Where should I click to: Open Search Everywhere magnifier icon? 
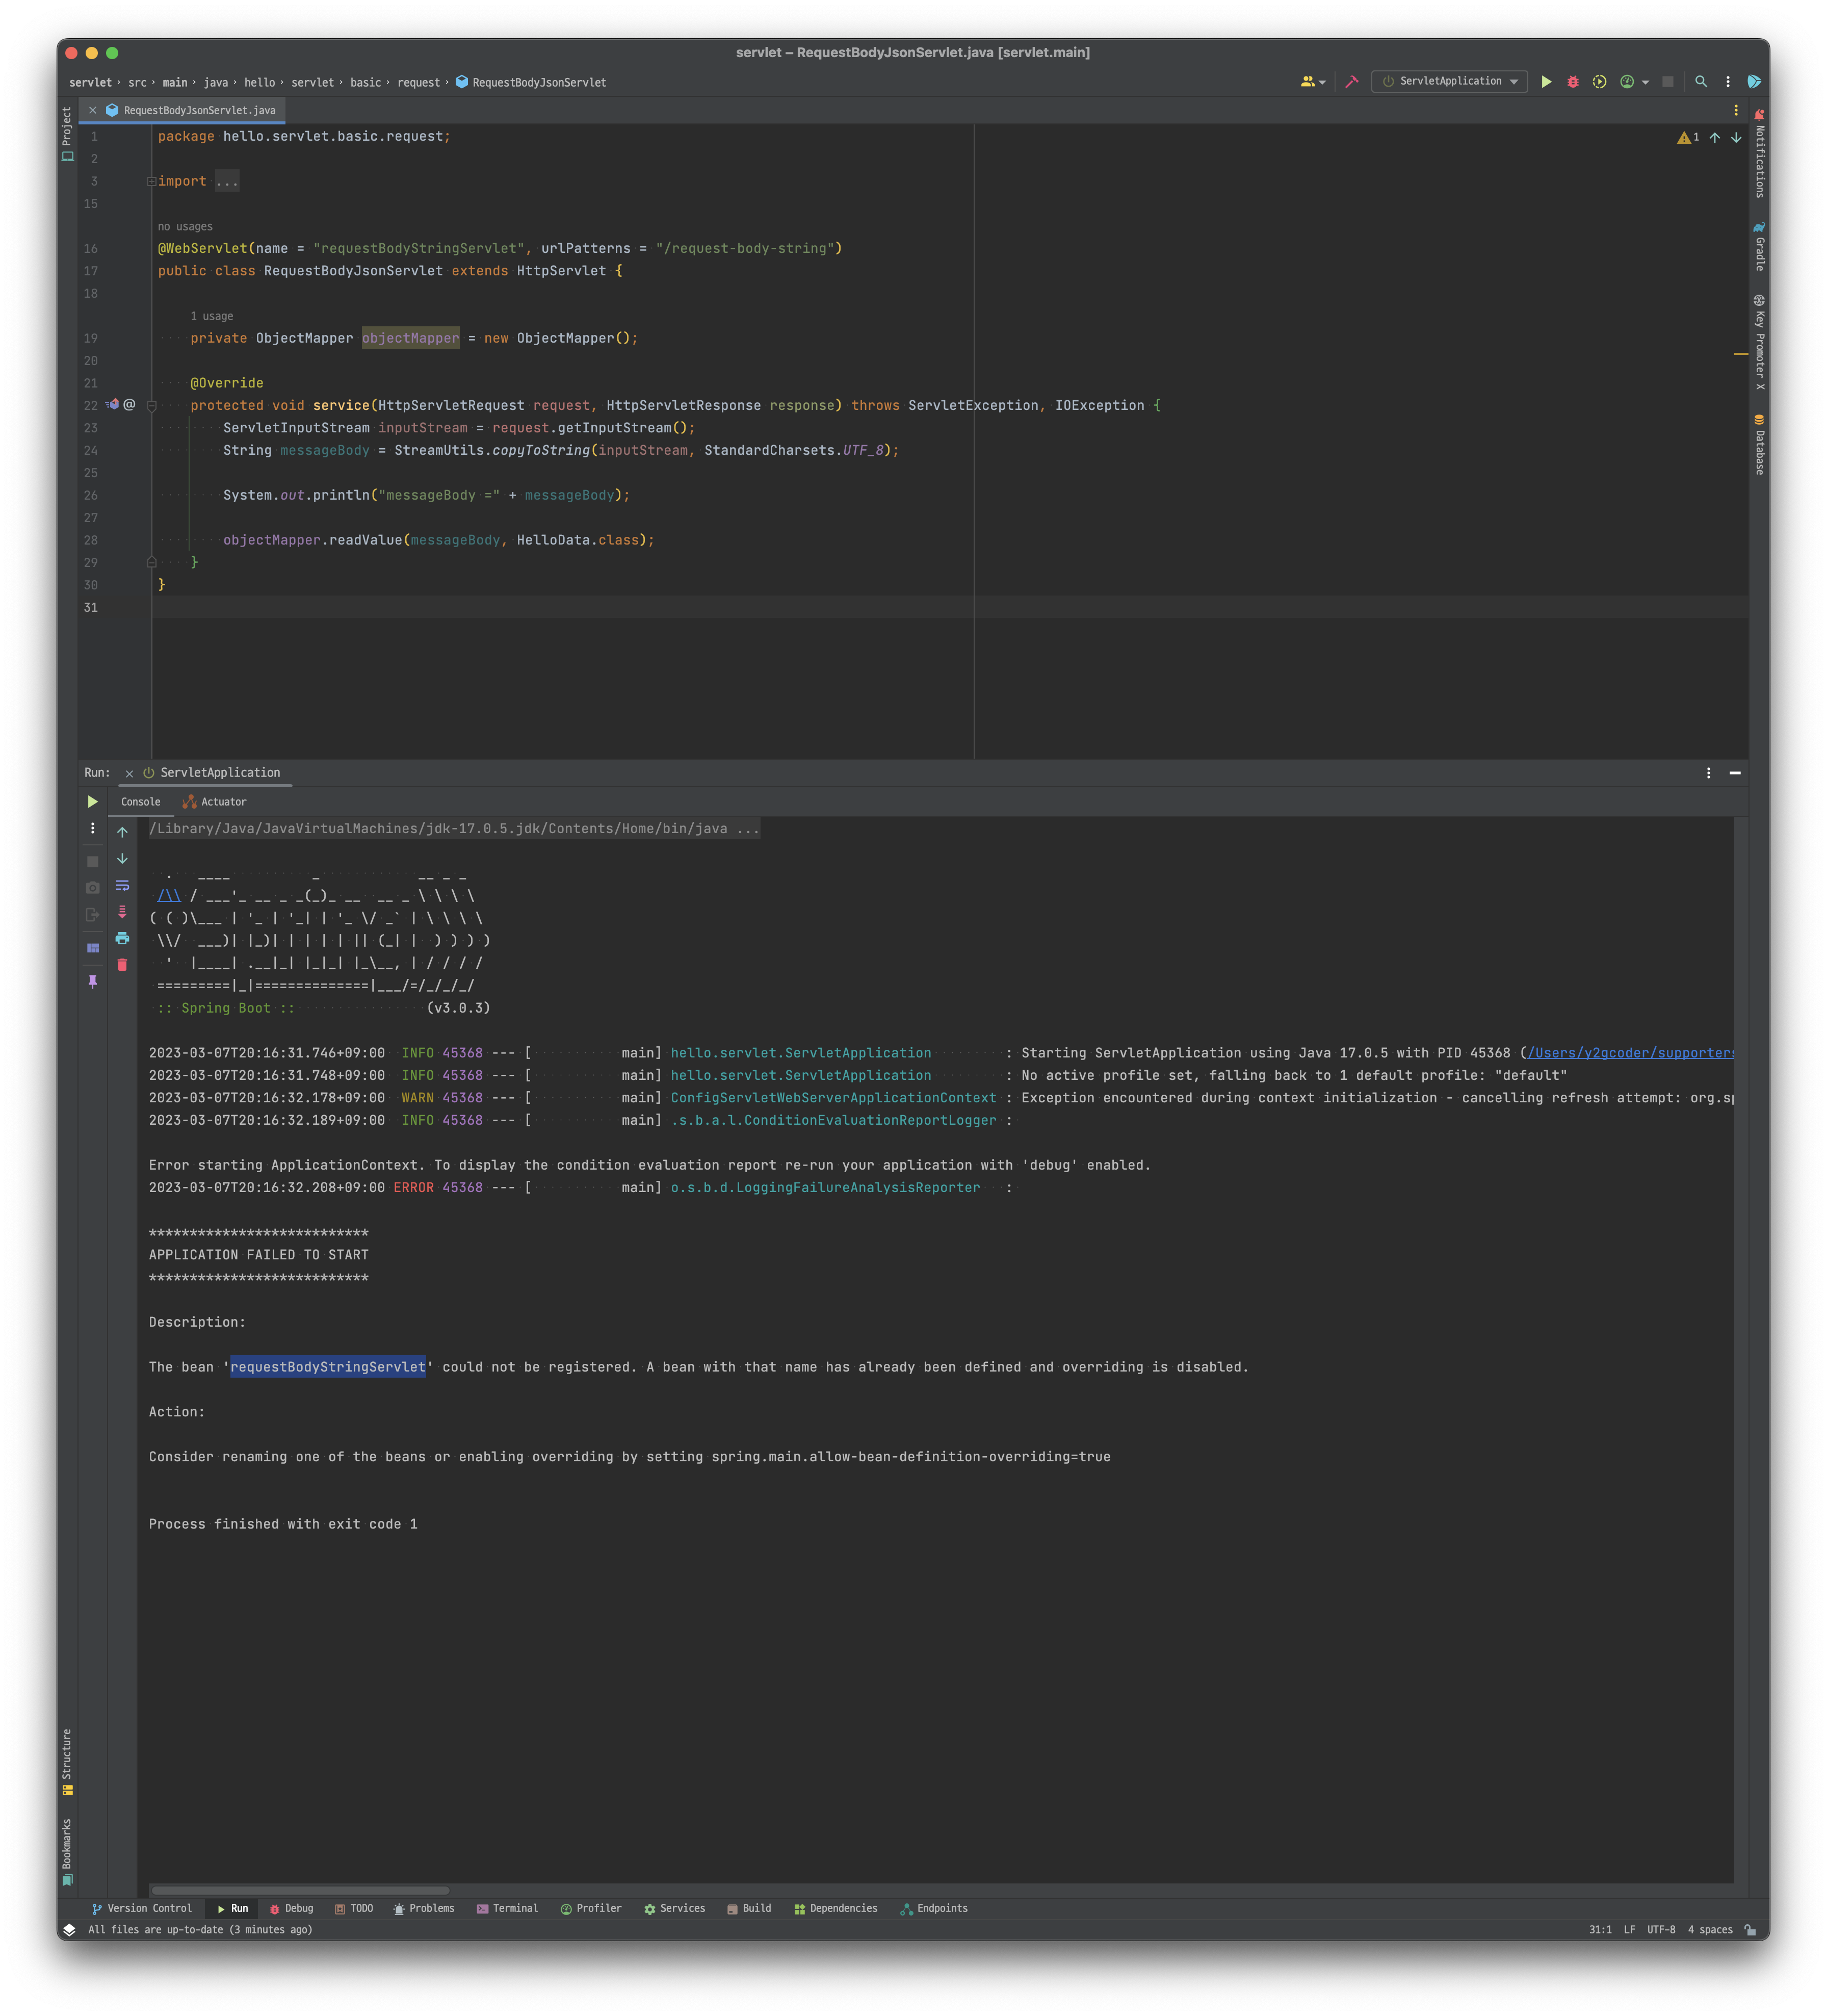(x=1701, y=82)
